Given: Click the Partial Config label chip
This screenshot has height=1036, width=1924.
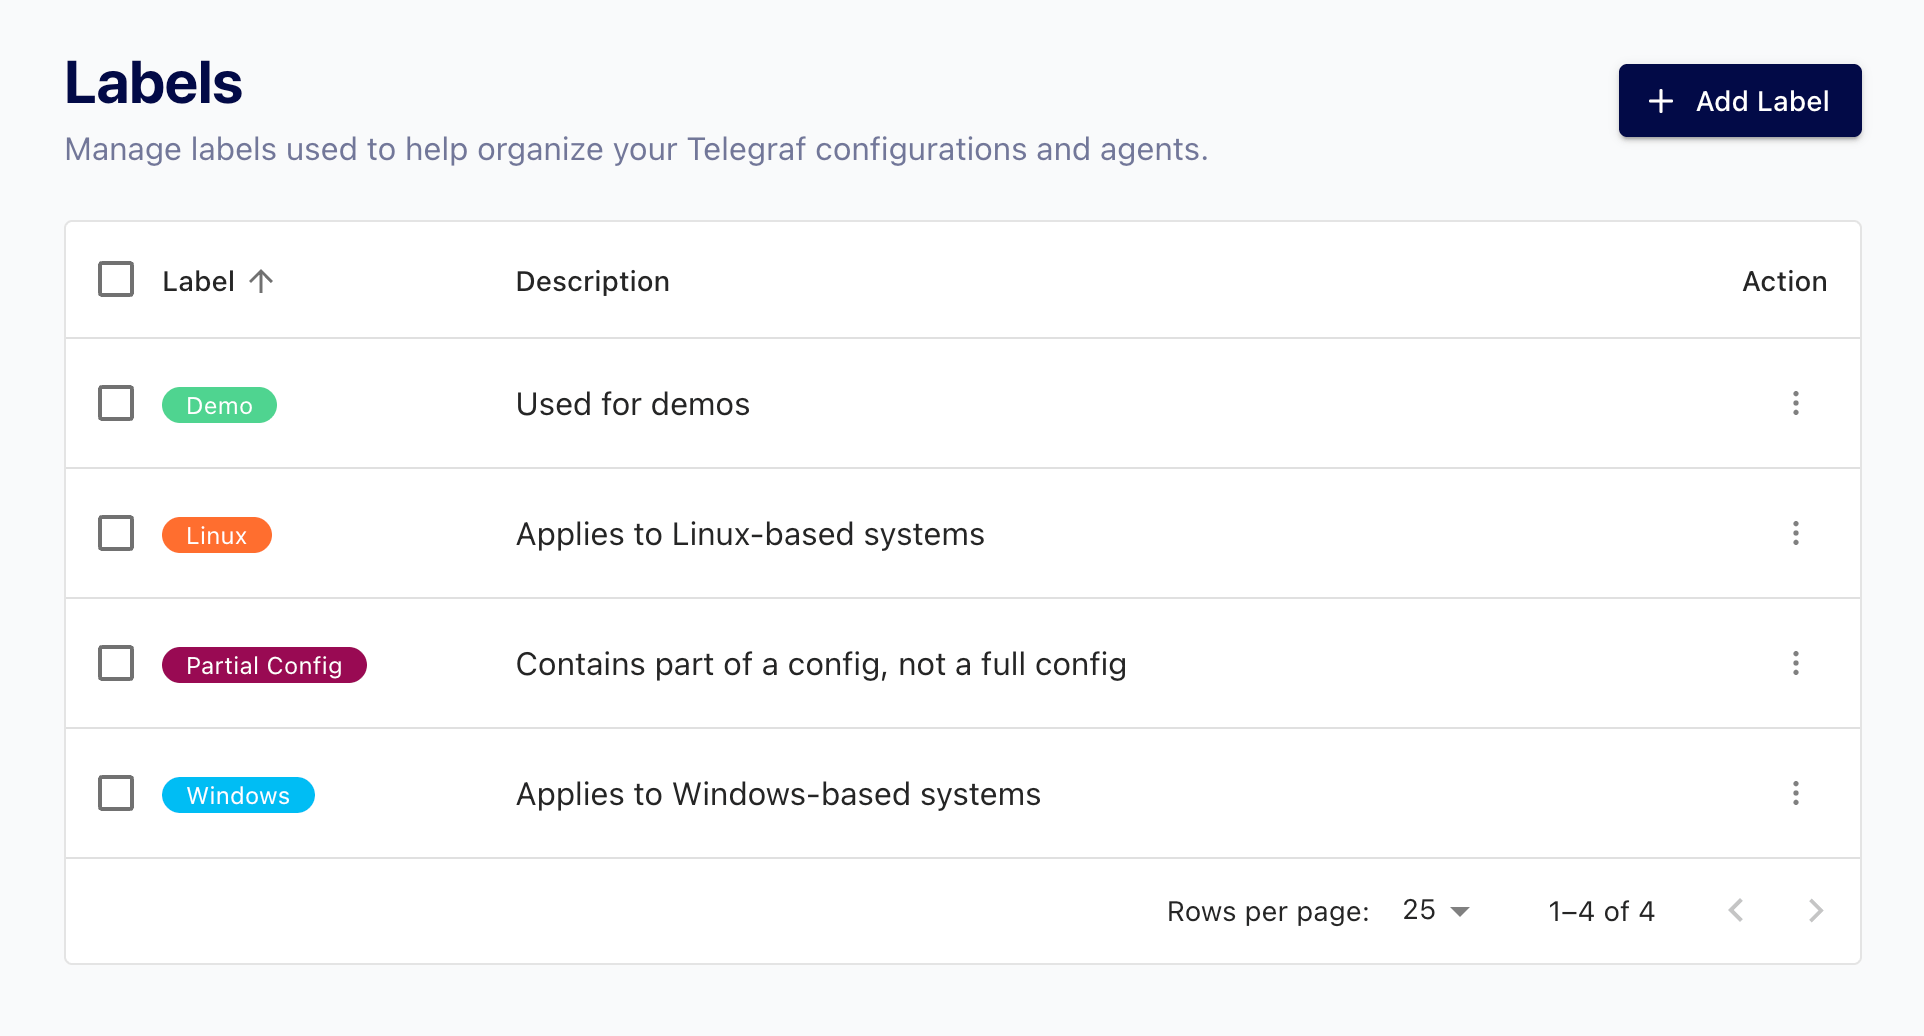Looking at the screenshot, I should pos(264,665).
